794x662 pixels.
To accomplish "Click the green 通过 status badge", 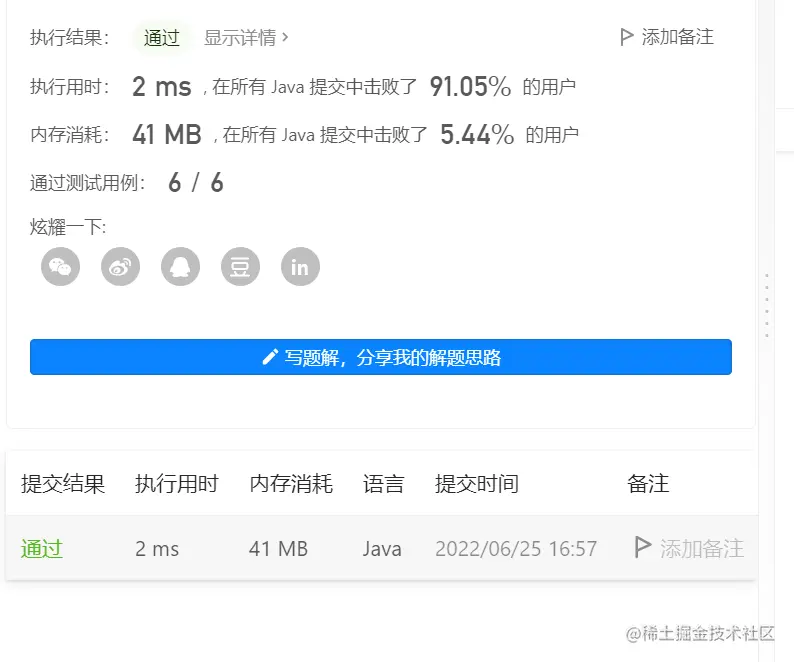I will pyautogui.click(x=162, y=37).
